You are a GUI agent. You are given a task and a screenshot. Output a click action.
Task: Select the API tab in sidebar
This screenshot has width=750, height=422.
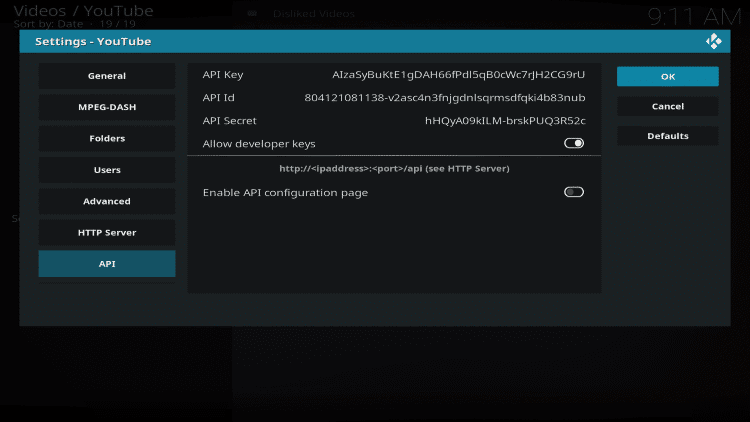point(107,264)
